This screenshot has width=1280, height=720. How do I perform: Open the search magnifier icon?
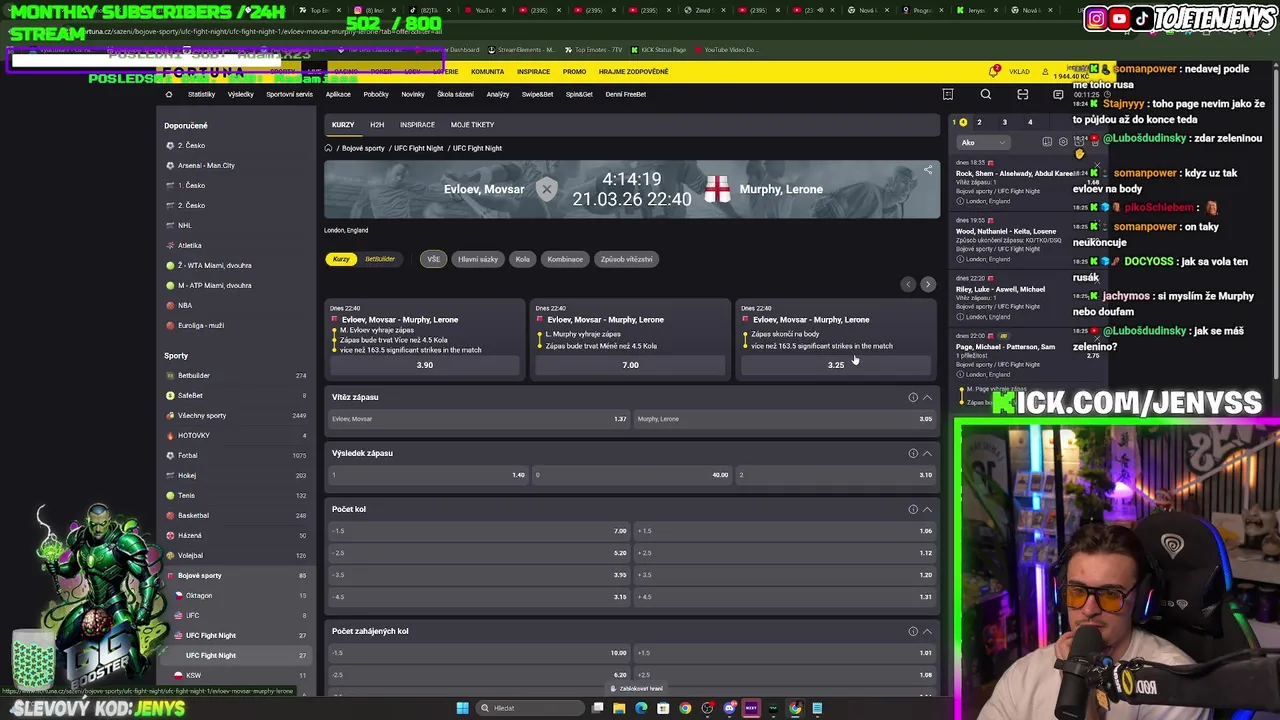(x=986, y=94)
